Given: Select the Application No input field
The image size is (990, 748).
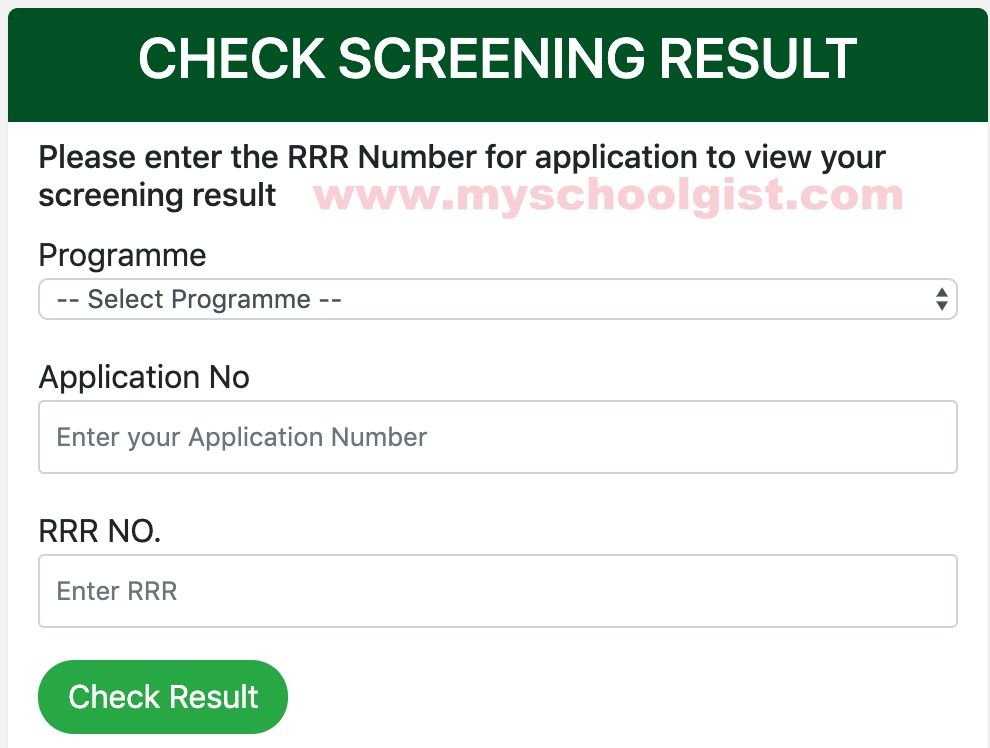Looking at the screenshot, I should (x=498, y=437).
